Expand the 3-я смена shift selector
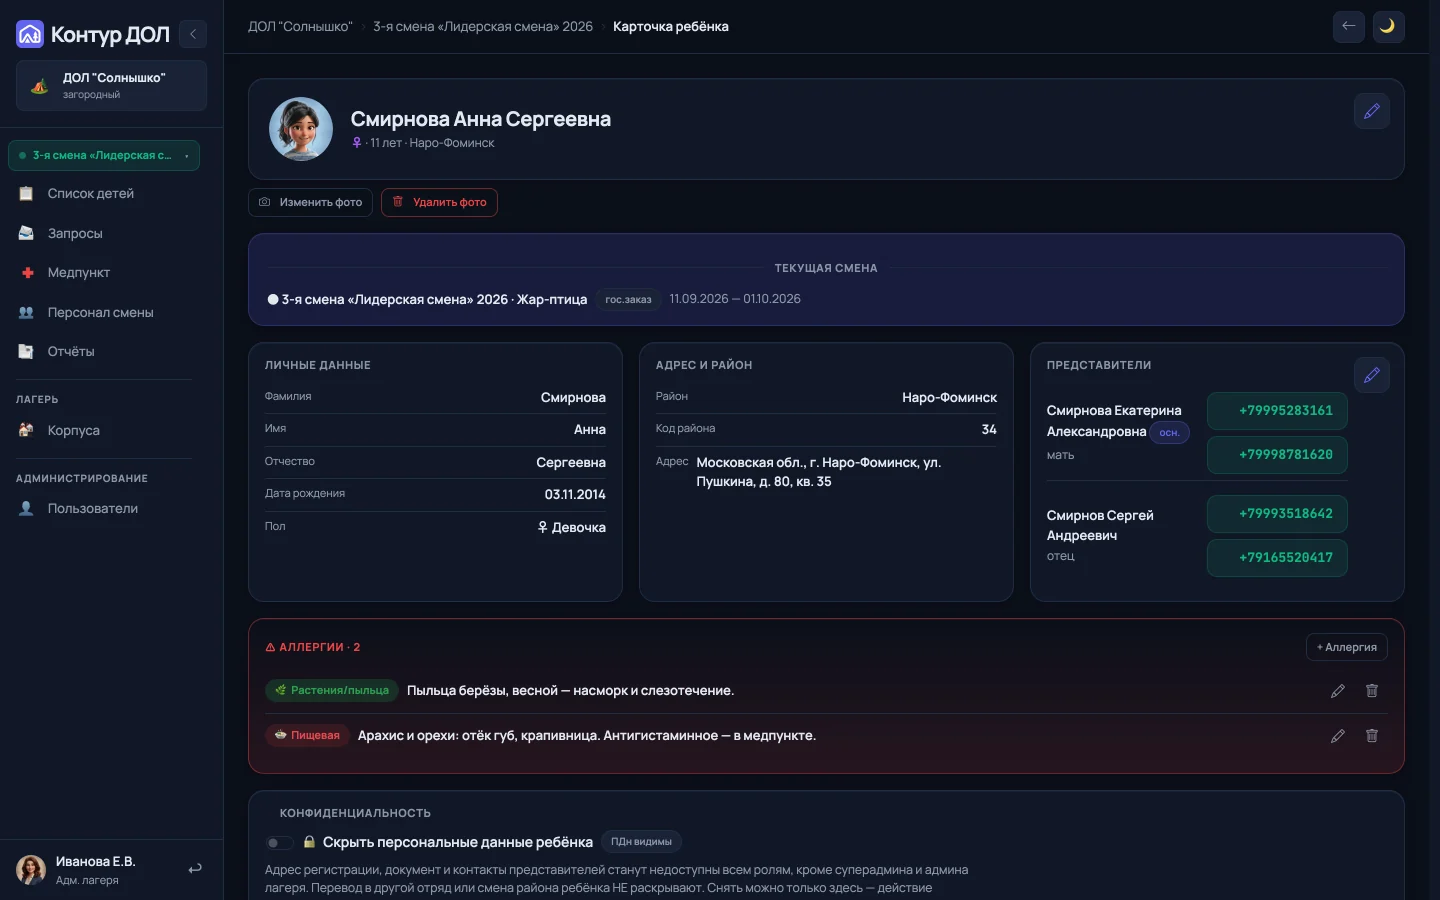Screen dimensions: 1440x900 click(104, 155)
